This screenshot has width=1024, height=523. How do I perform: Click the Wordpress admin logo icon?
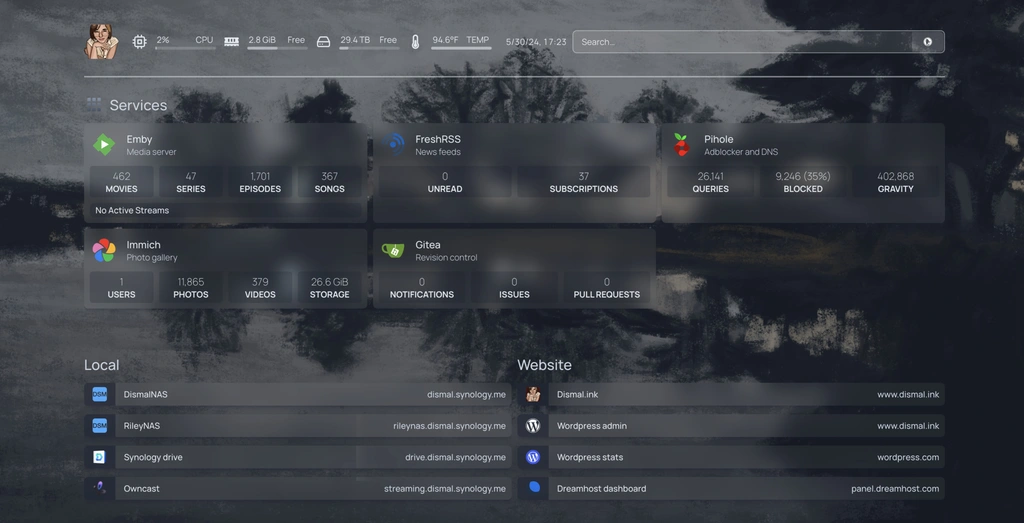point(533,426)
